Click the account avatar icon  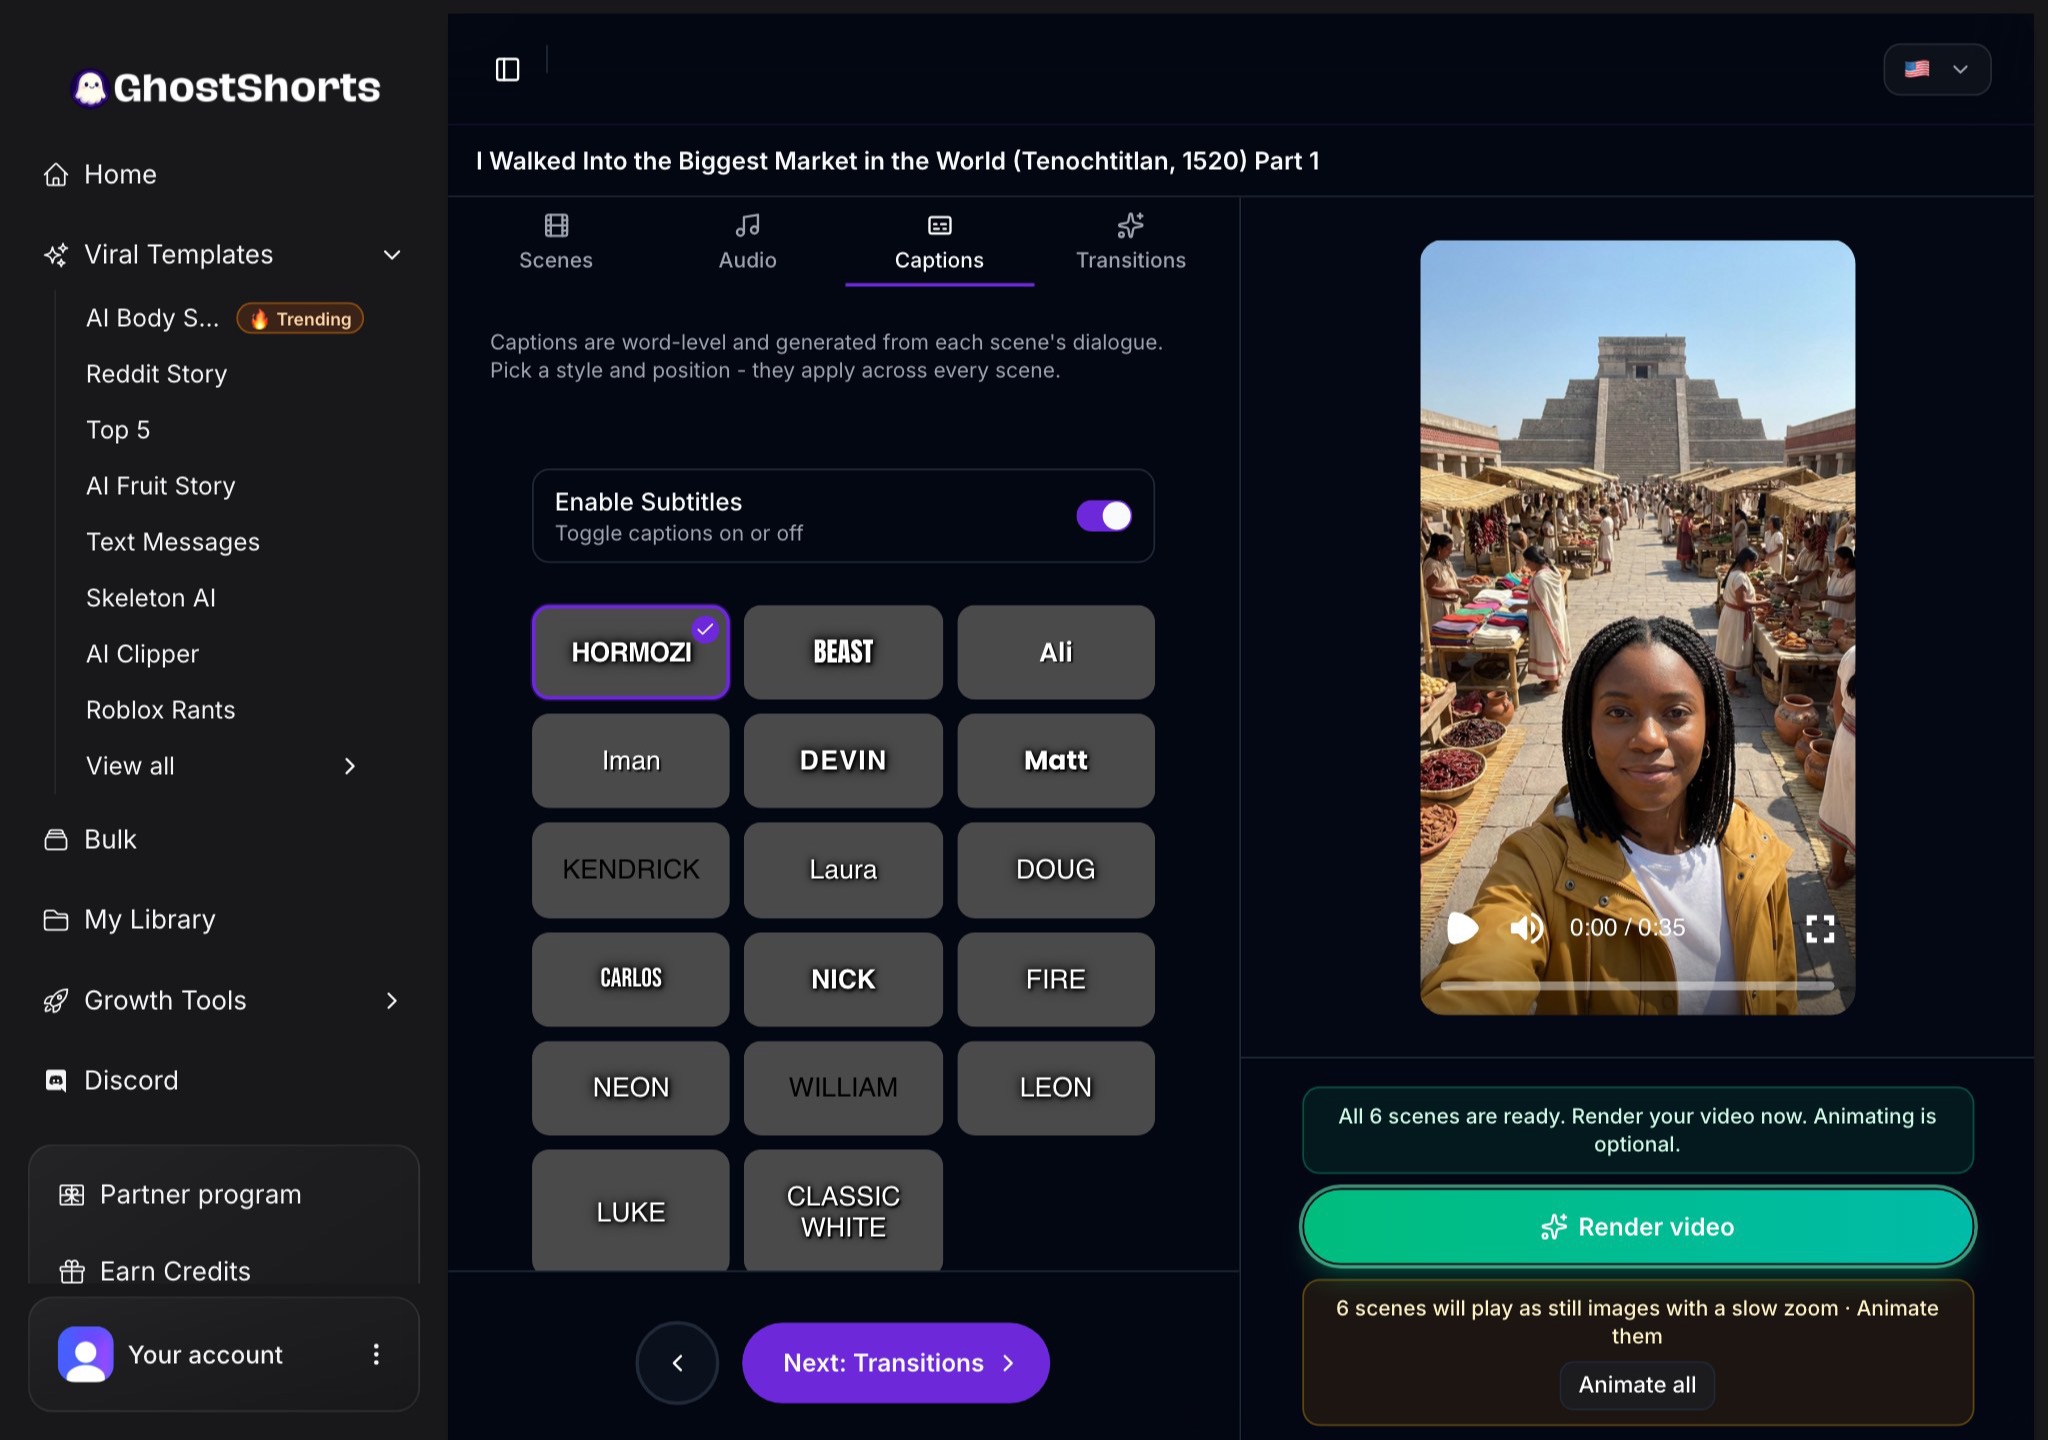[86, 1354]
